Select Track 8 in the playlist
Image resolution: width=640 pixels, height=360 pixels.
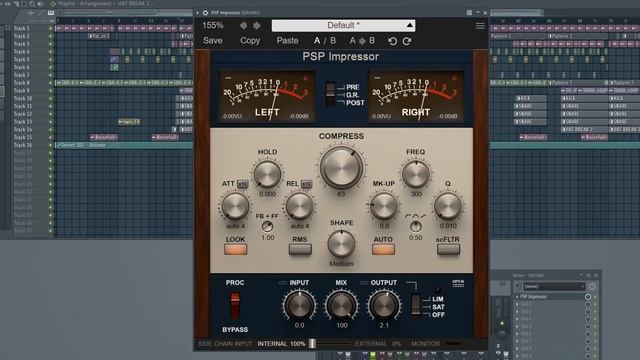pos(22,83)
